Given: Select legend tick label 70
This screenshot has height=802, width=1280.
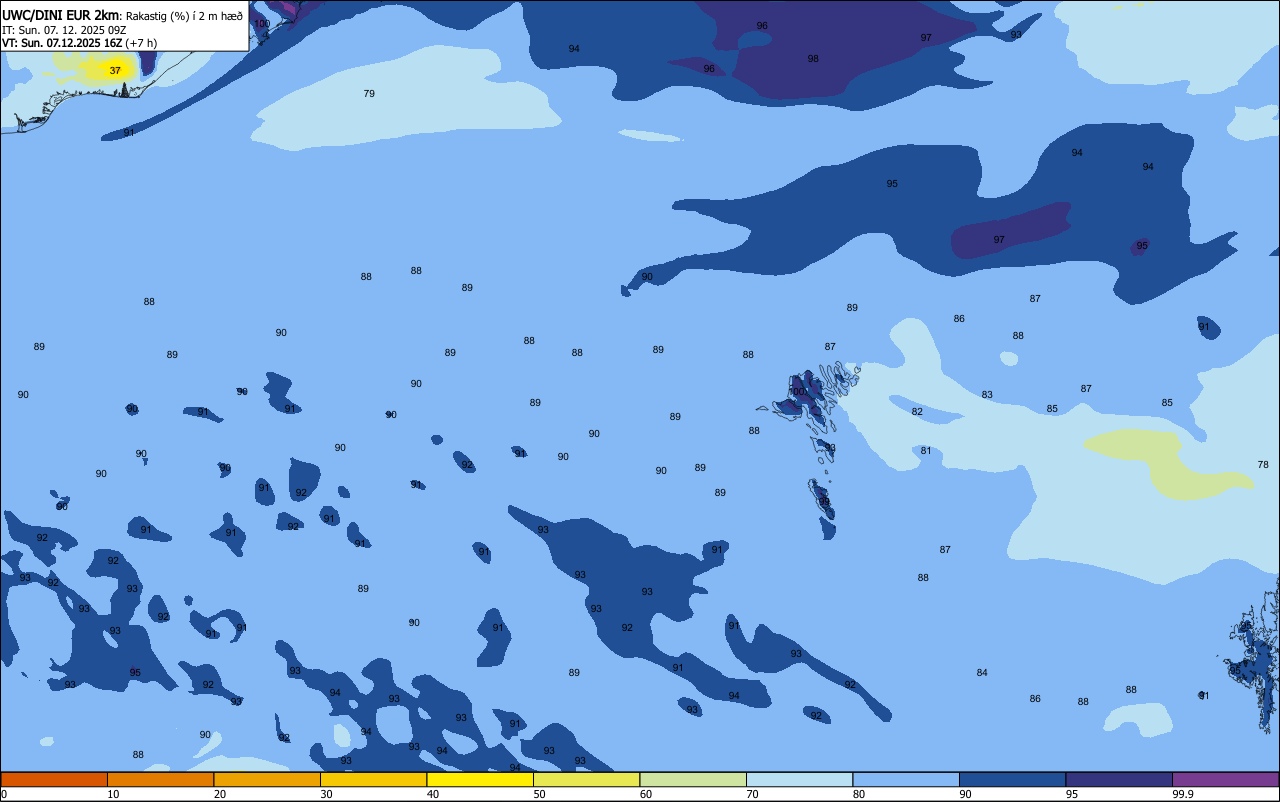Looking at the screenshot, I should click(x=753, y=794).
